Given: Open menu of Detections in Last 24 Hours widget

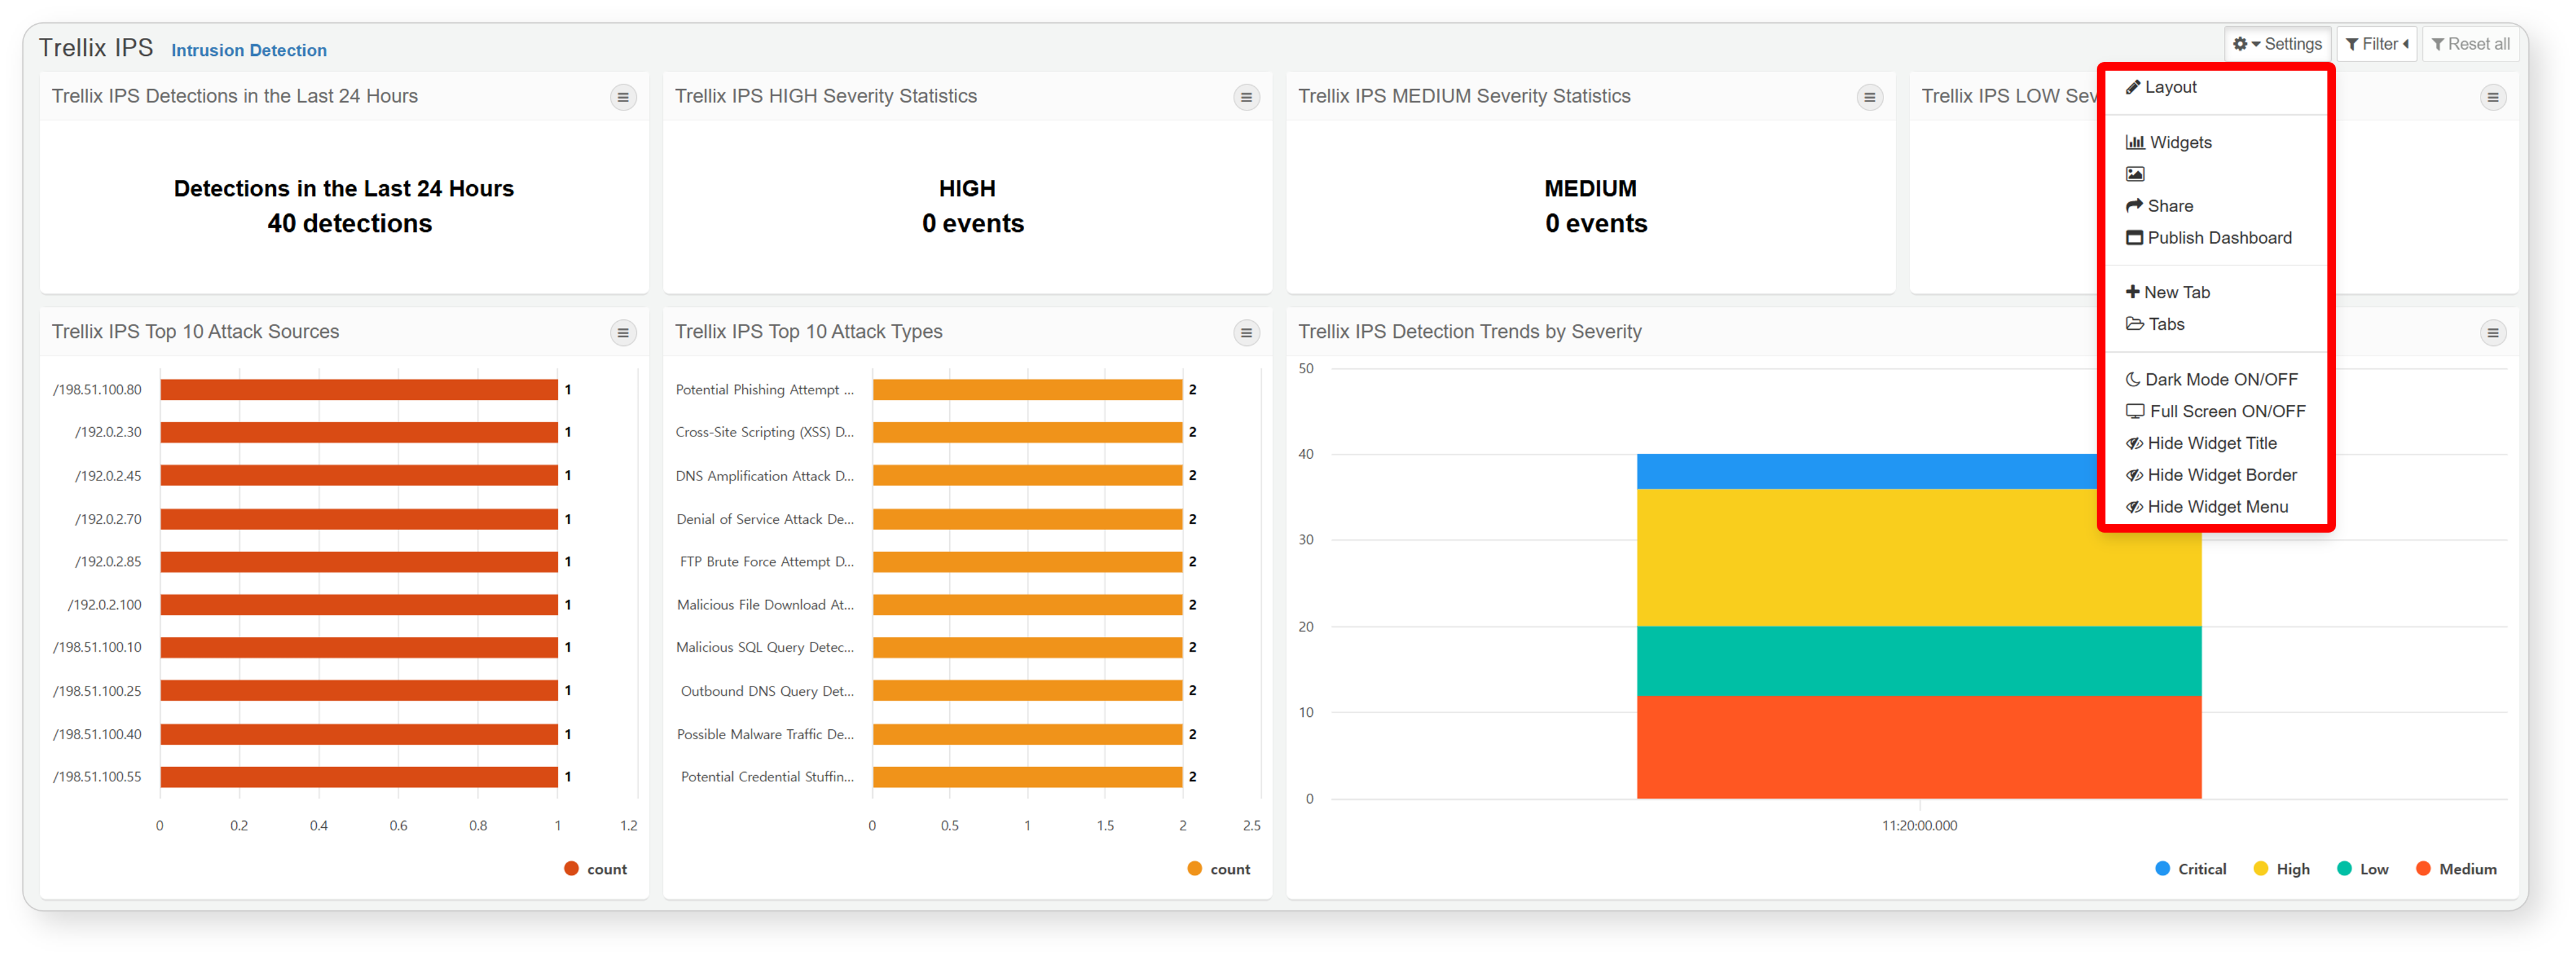Looking at the screenshot, I should click(623, 97).
